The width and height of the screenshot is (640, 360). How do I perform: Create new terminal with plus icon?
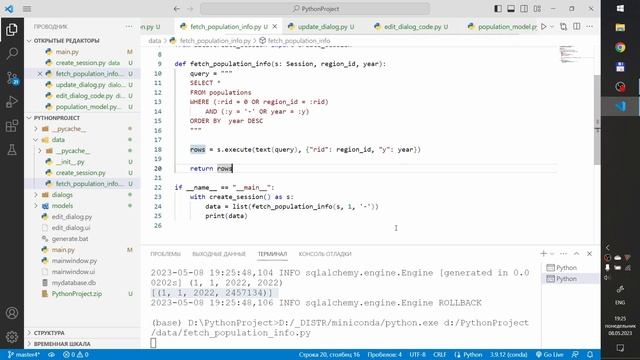543,254
